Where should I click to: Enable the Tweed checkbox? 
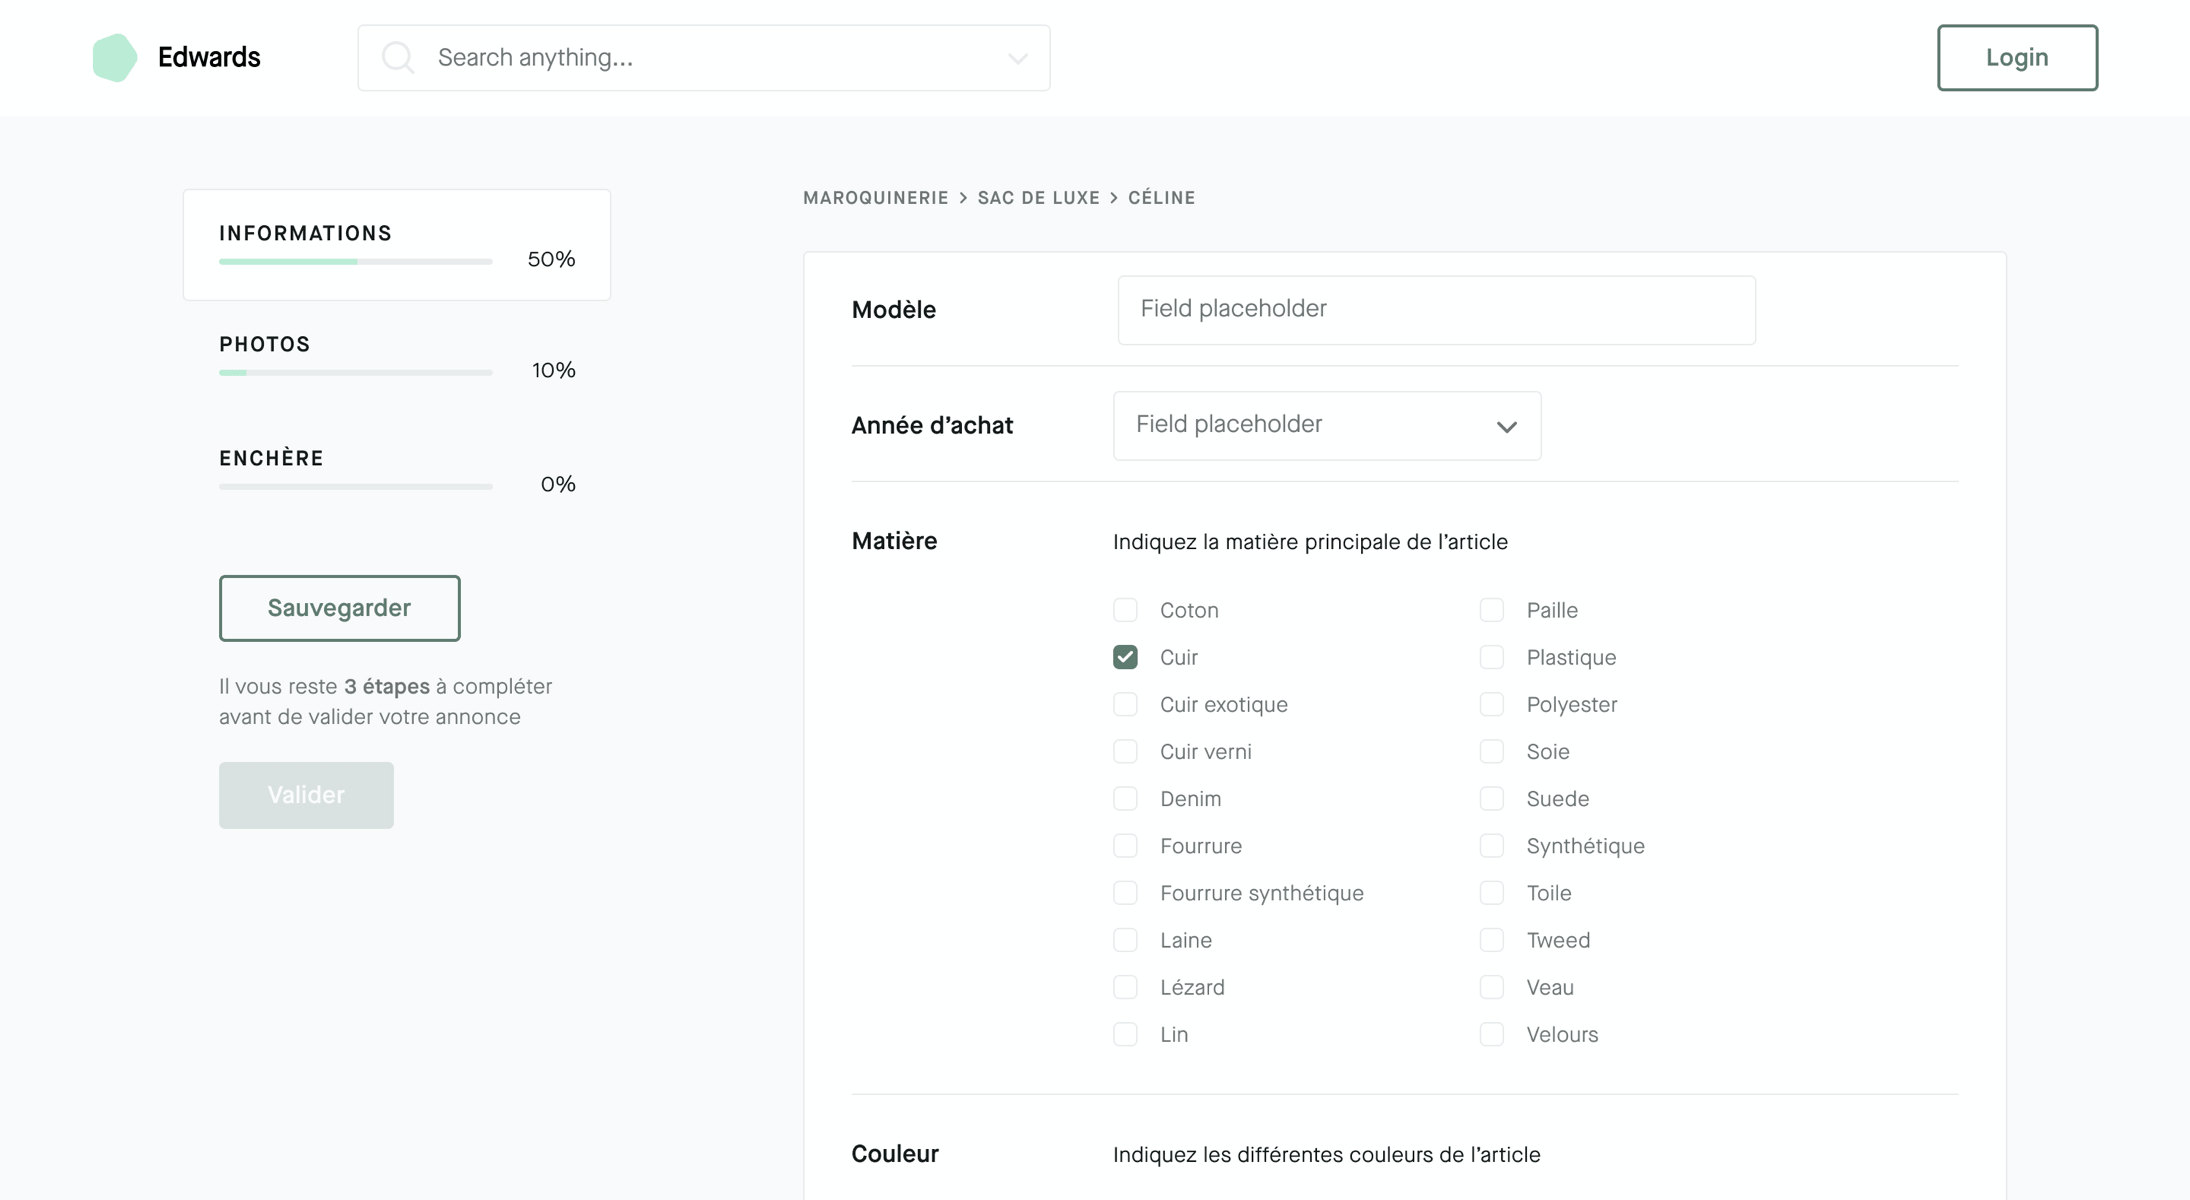[x=1491, y=940]
